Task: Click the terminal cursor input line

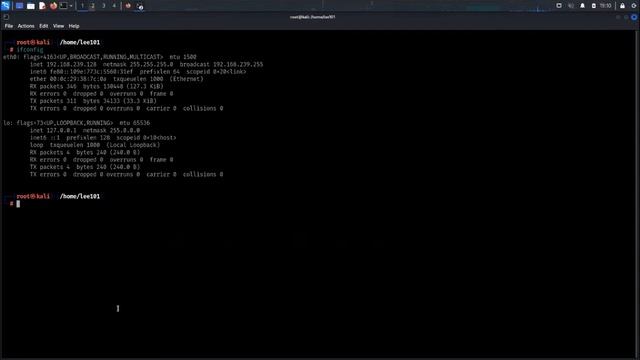Action: tap(18, 204)
